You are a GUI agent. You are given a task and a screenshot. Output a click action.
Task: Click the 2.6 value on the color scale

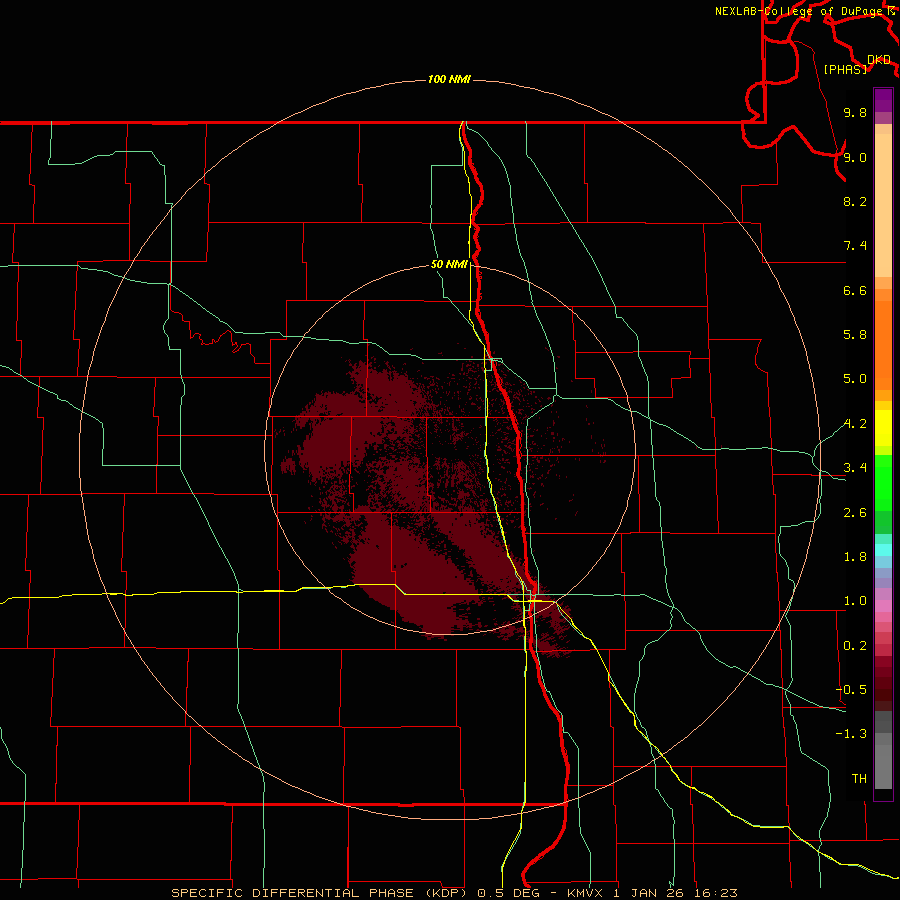point(855,513)
